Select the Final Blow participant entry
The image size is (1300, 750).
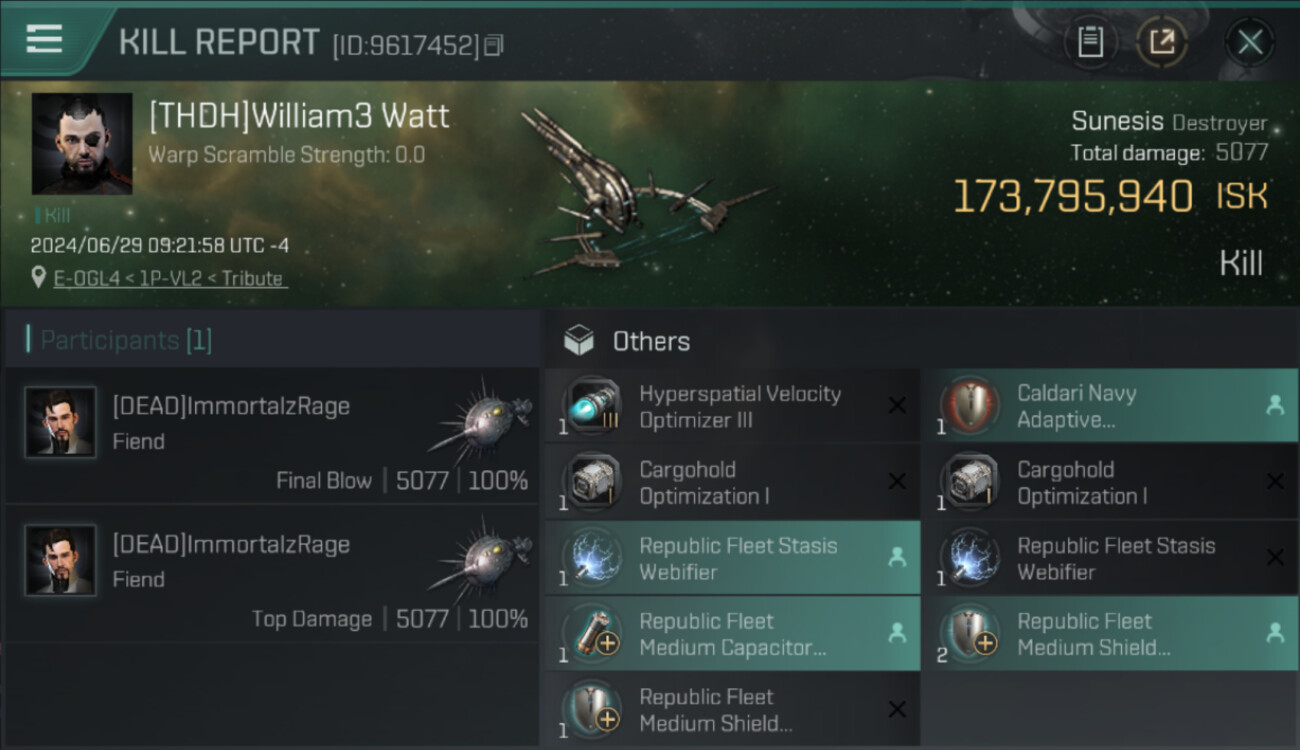[272, 436]
